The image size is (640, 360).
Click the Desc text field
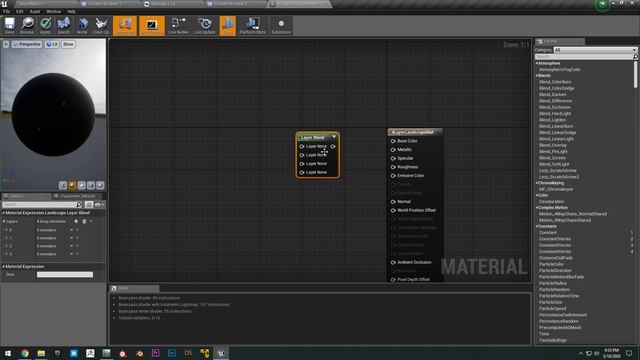[65, 275]
